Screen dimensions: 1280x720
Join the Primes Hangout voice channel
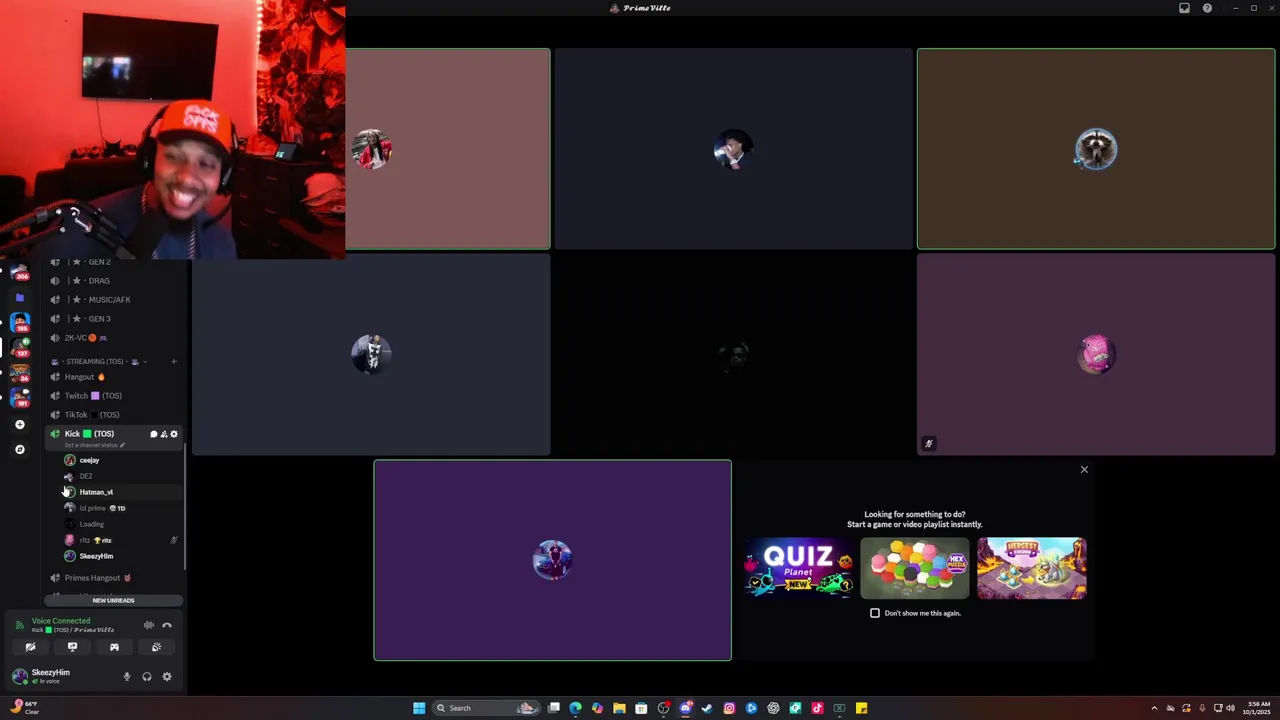click(x=115, y=578)
